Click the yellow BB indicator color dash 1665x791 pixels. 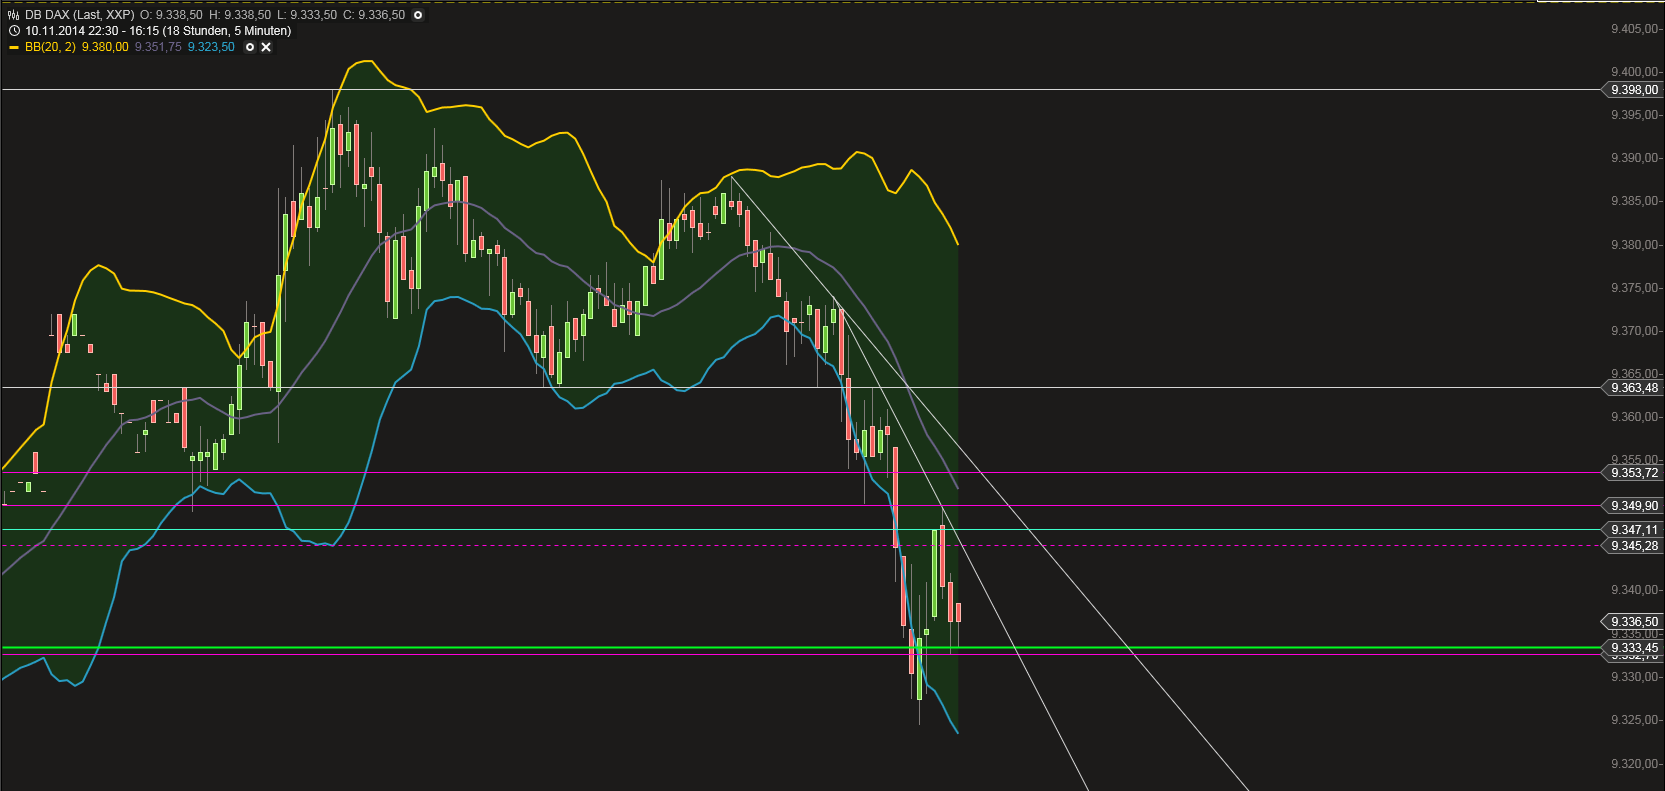(x=14, y=47)
